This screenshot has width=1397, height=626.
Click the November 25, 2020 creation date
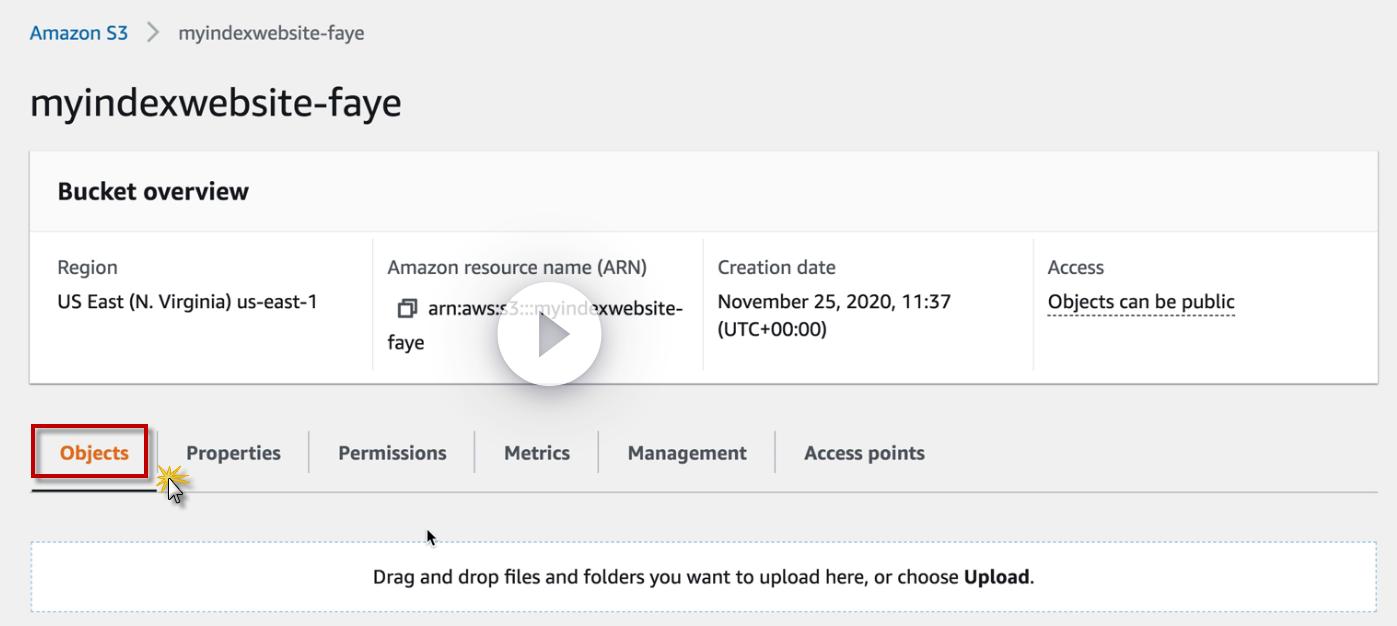click(x=834, y=302)
